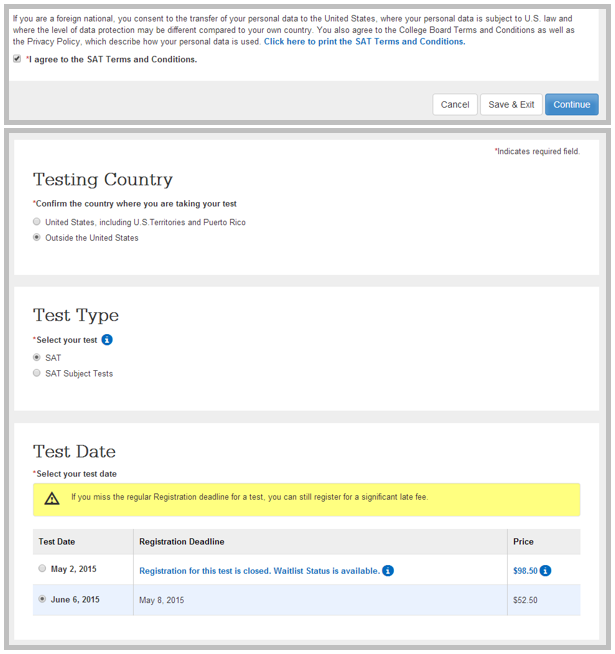
Task: Select Outside the United States option
Action: point(37,237)
